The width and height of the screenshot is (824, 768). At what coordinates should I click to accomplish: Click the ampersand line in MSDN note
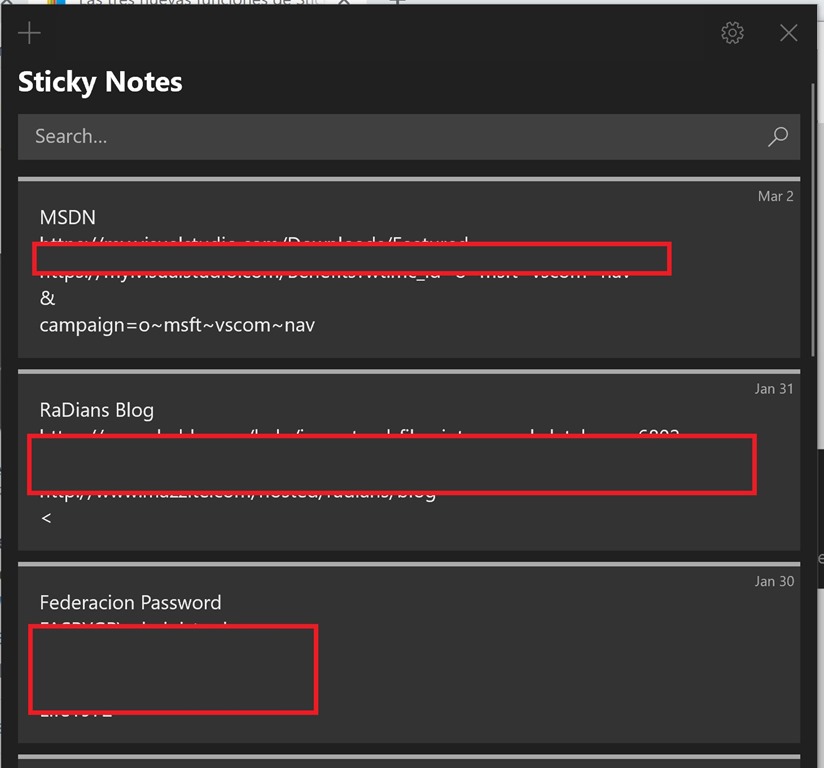click(47, 298)
